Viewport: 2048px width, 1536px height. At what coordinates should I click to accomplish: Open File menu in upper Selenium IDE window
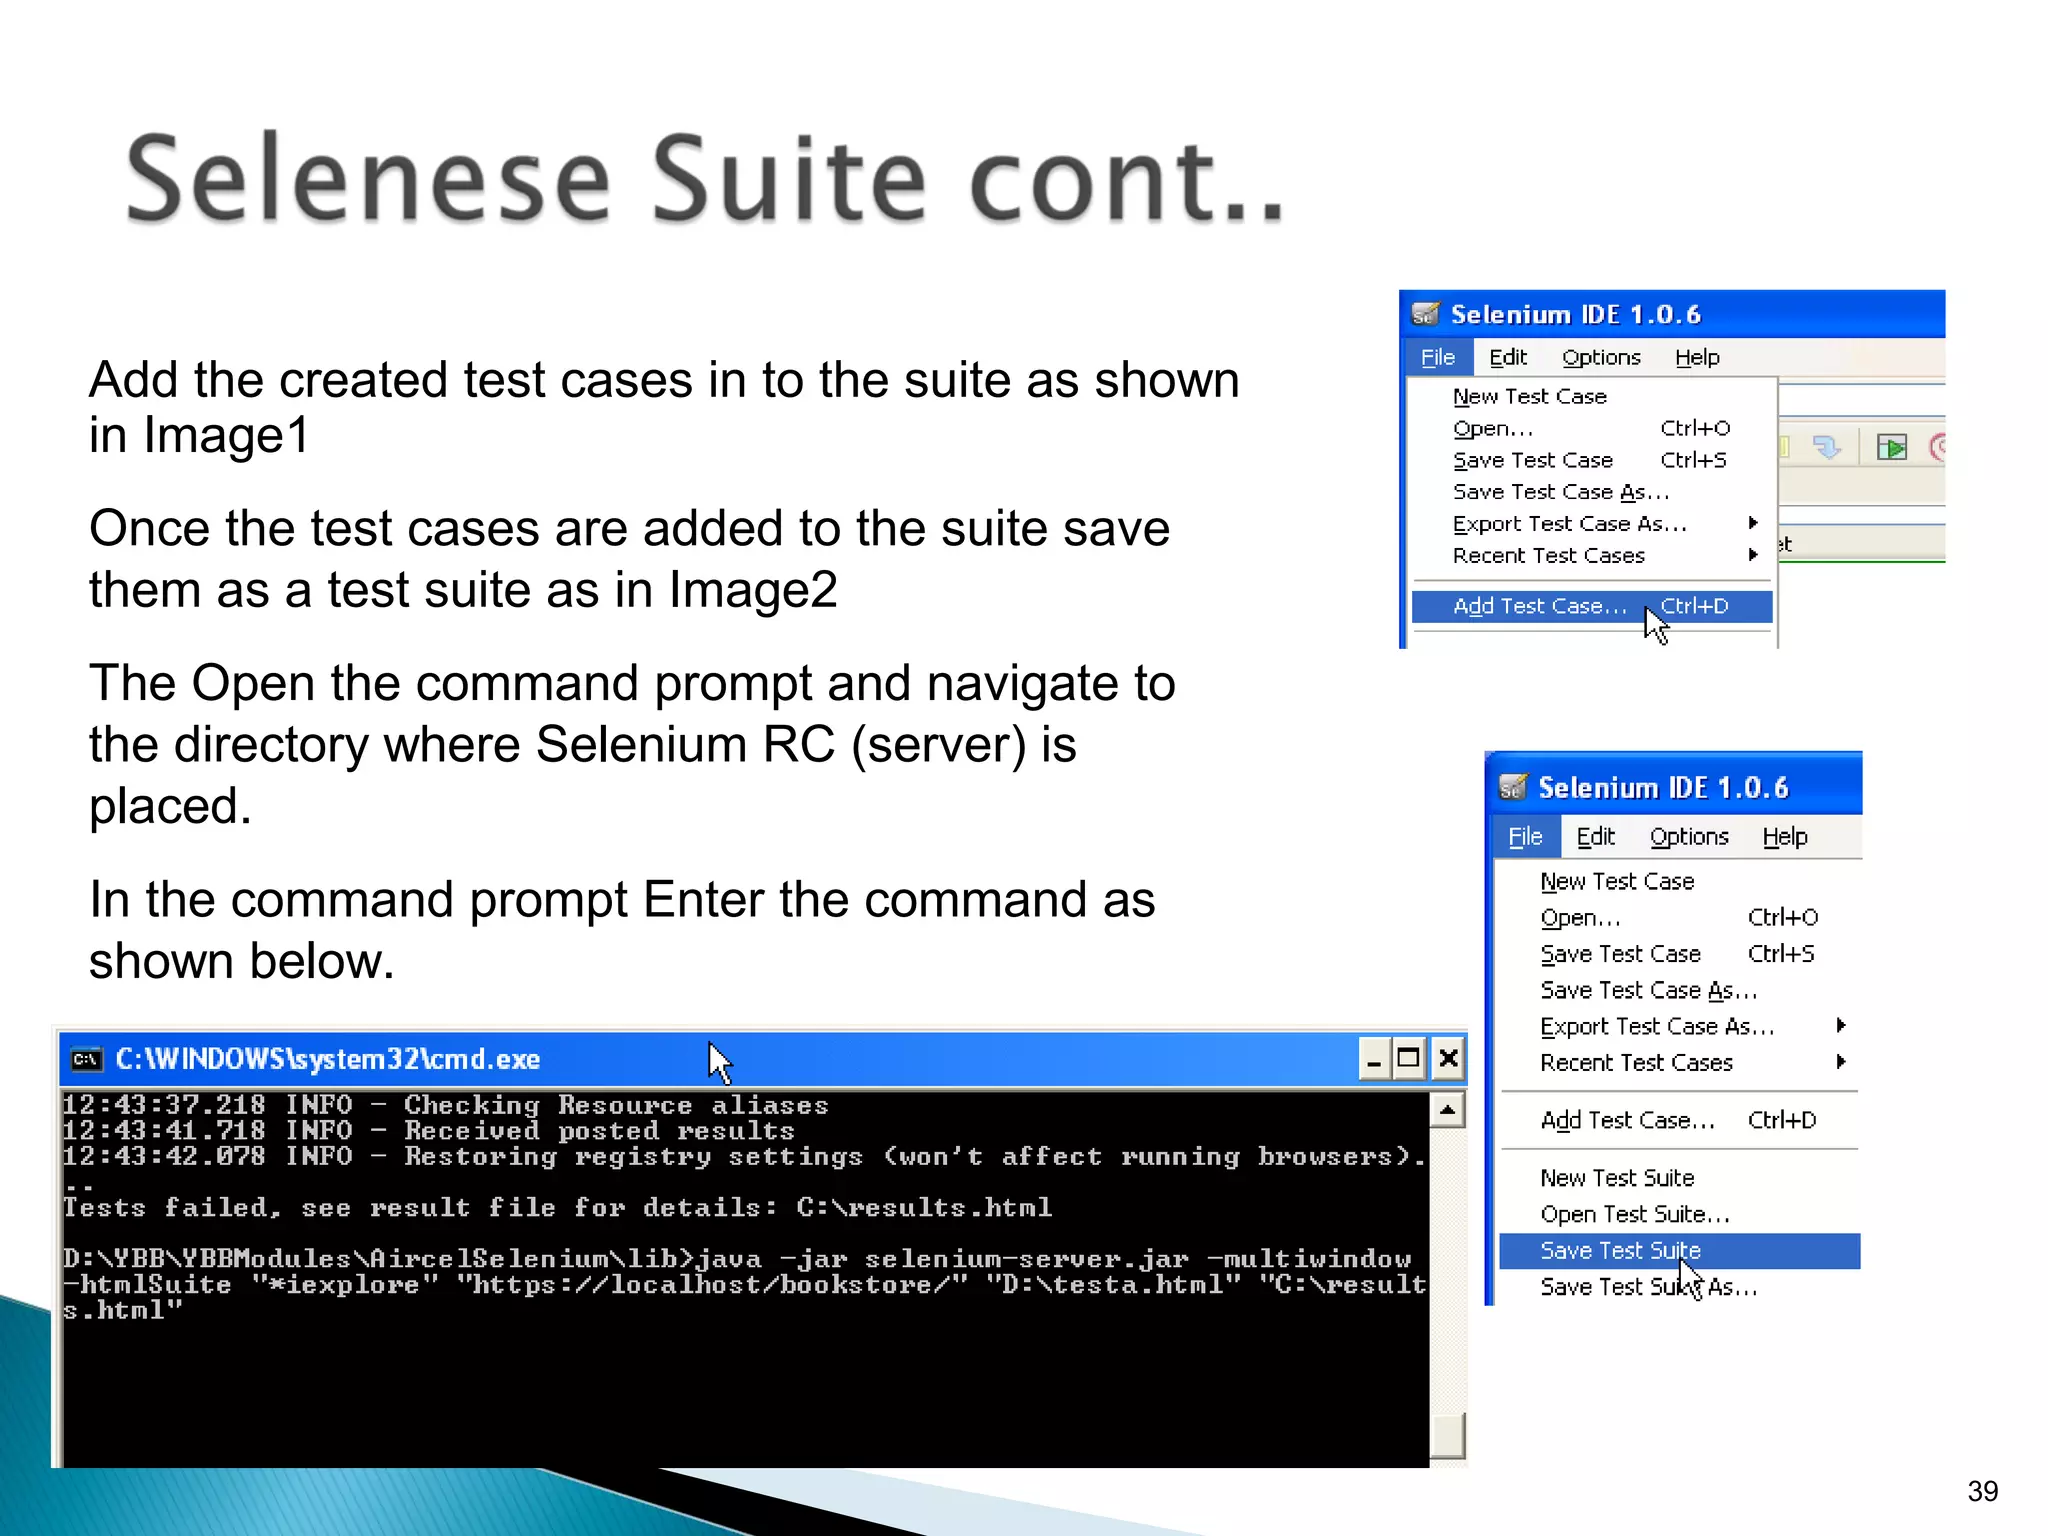tap(1438, 357)
